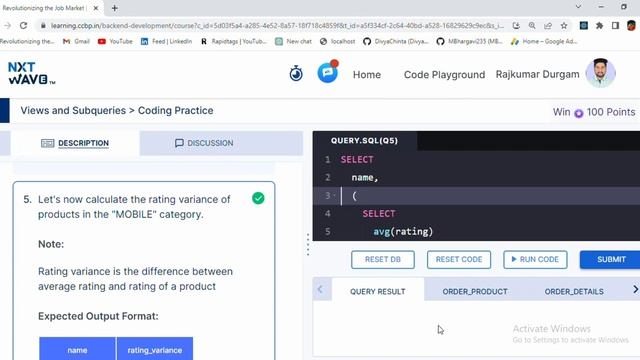This screenshot has height=360, width=640.
Task: Click Views and Subqueries breadcrumb
Action: pyautogui.click(x=73, y=111)
